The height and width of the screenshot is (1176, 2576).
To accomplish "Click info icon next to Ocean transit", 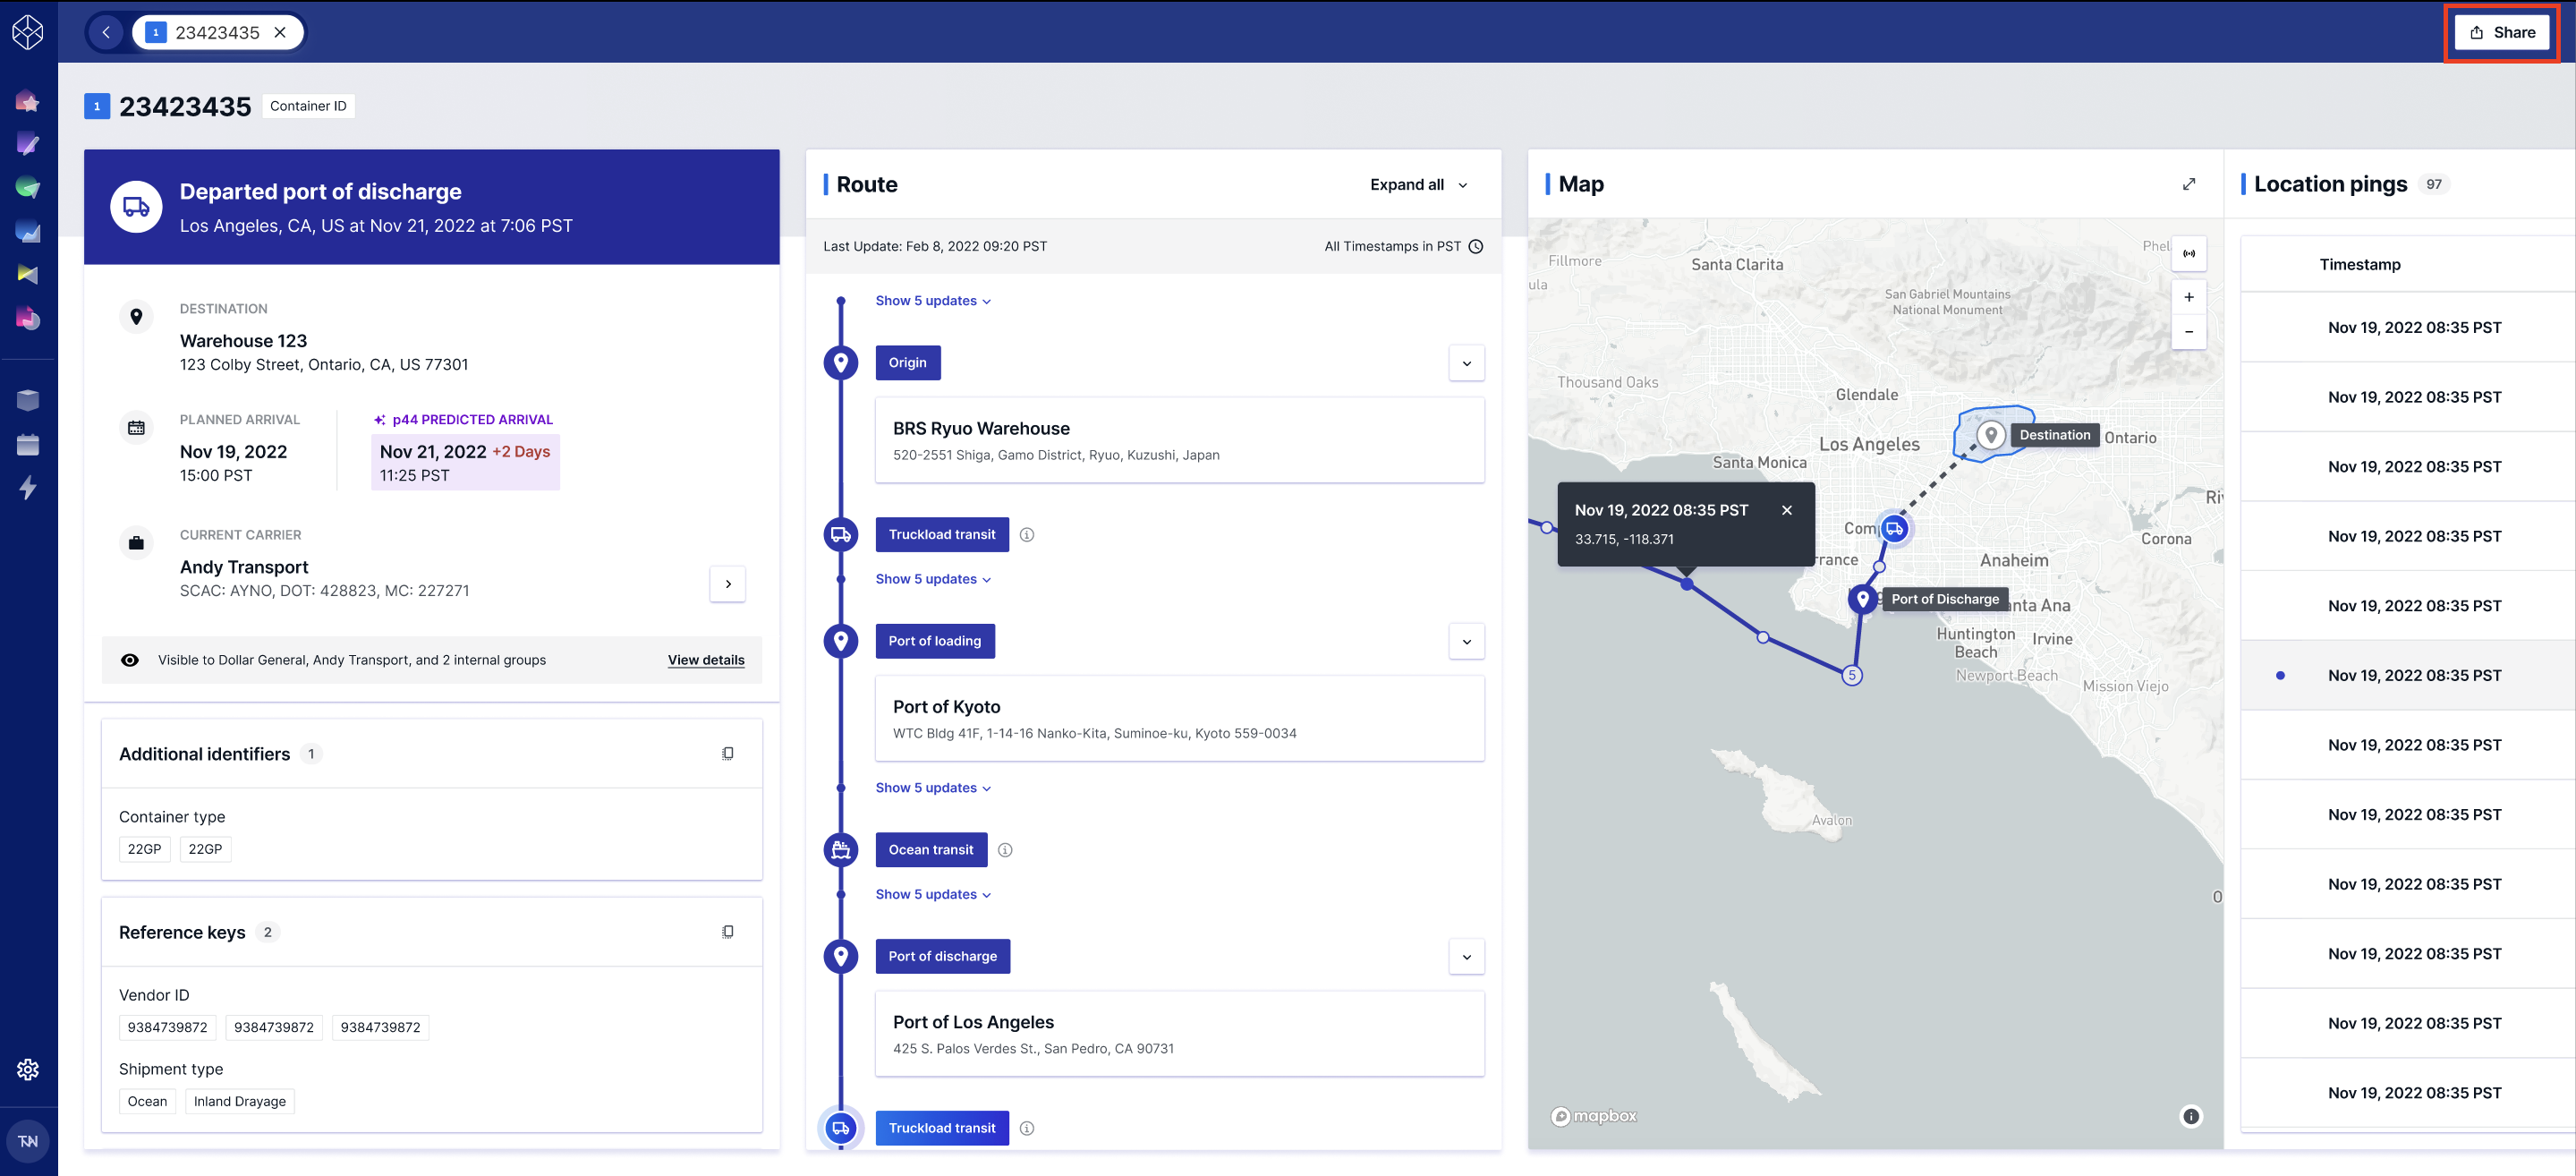I will pos(1005,850).
